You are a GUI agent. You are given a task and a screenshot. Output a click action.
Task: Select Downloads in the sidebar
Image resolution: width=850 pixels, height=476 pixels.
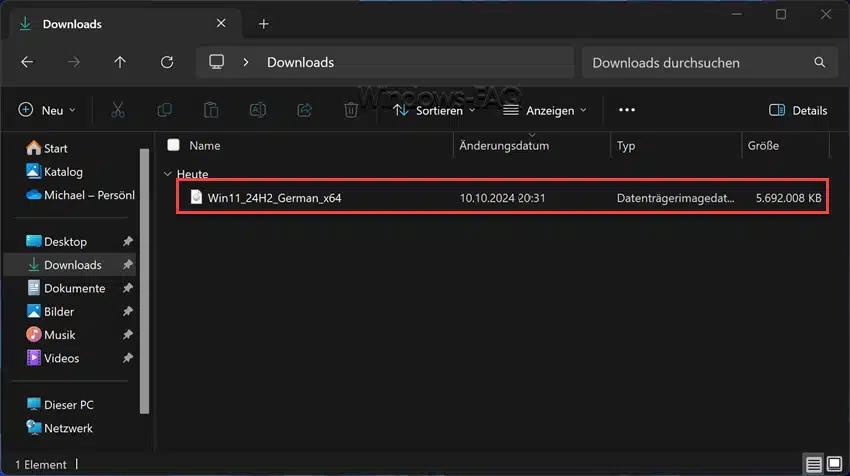tap(69, 265)
